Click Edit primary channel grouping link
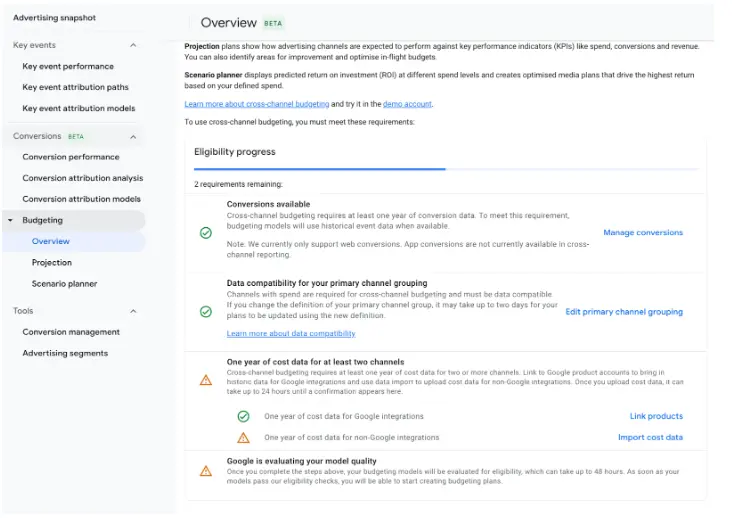The height and width of the screenshot is (518, 732). (x=624, y=312)
